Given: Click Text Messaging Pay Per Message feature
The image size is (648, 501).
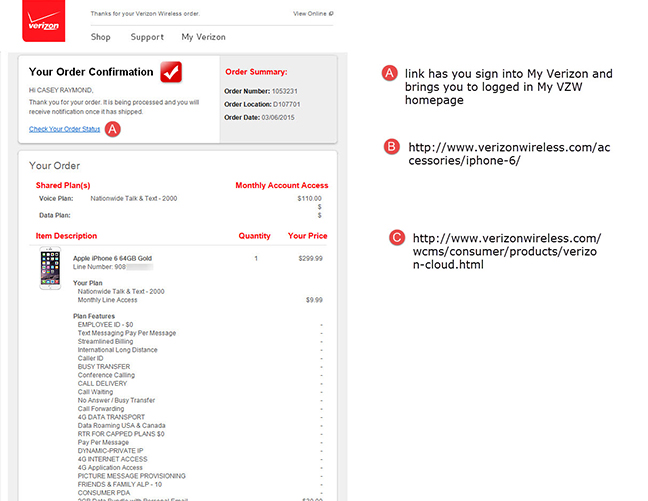Looking at the screenshot, I should [x=127, y=333].
